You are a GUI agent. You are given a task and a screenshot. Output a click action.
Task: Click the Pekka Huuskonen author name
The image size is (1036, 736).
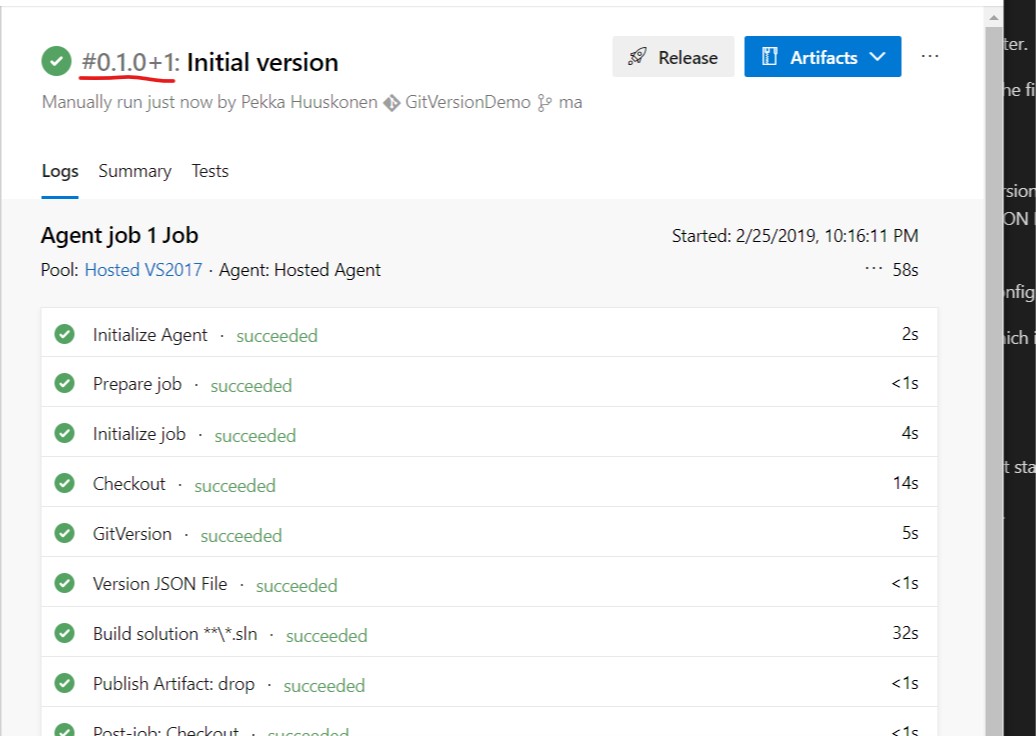pos(309,102)
